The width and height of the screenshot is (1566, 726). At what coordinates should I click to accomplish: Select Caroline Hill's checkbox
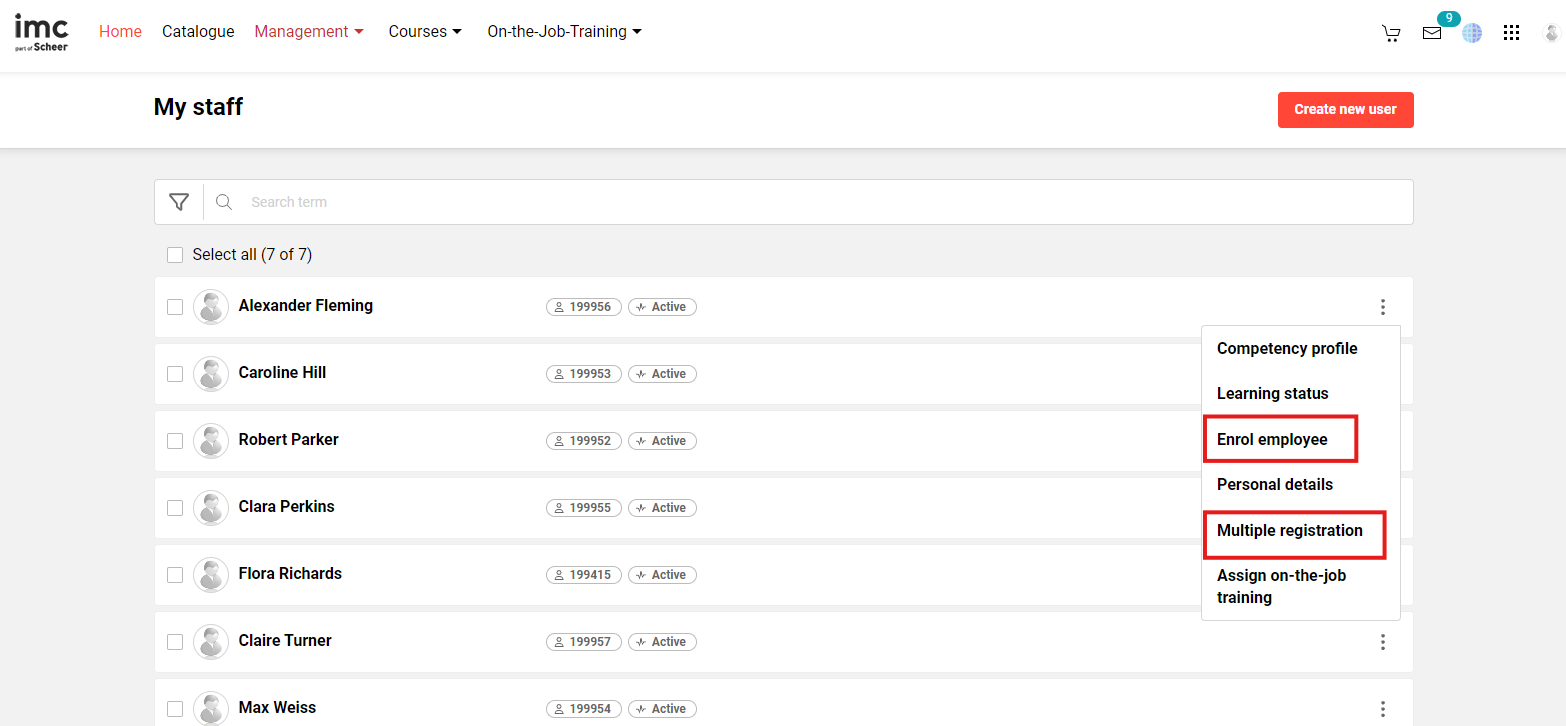point(175,374)
